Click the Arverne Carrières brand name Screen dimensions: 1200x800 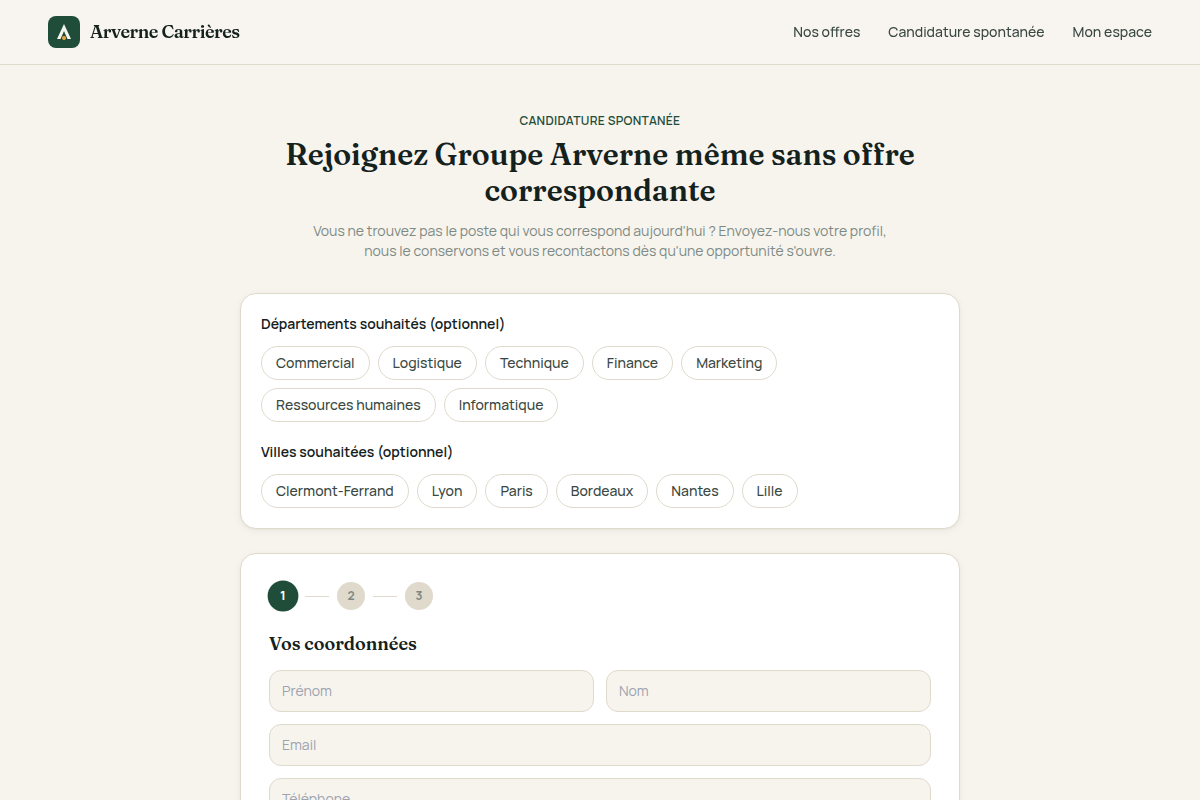(x=165, y=32)
